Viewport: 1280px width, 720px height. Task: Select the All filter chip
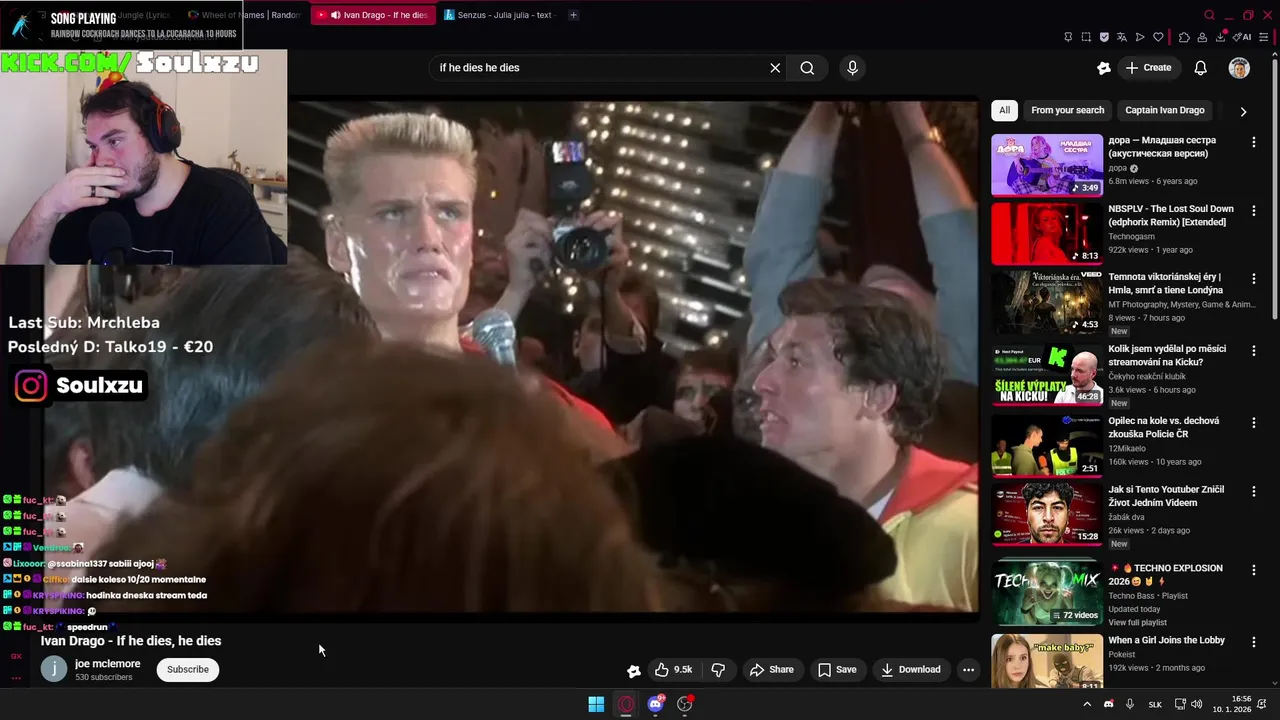point(1004,110)
